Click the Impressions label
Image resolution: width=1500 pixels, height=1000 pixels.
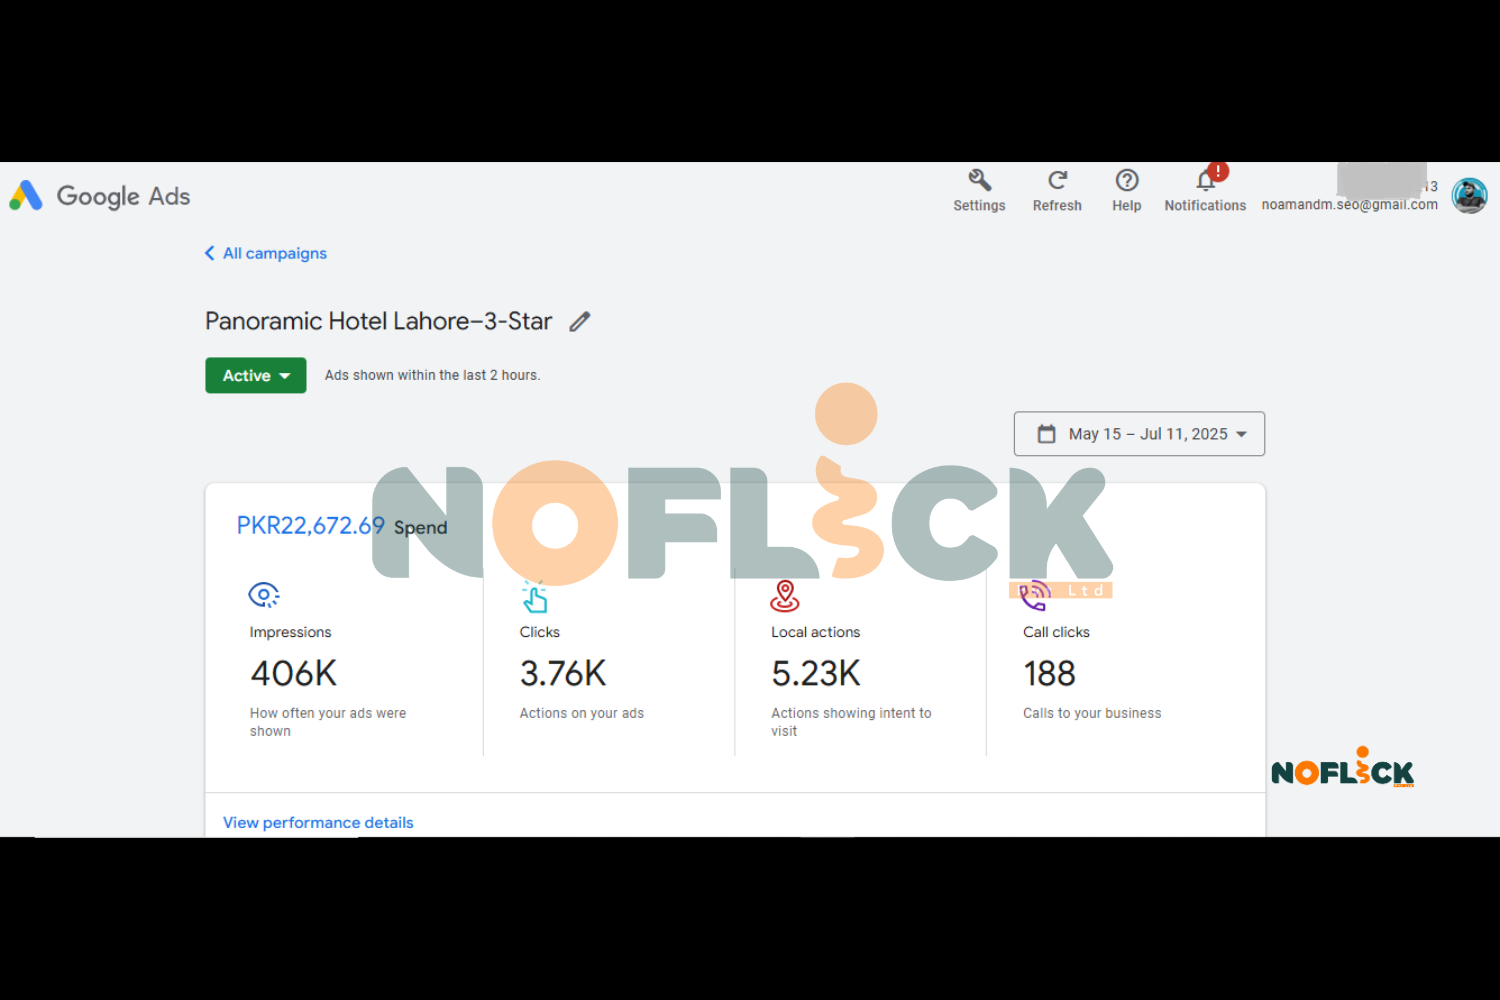pos(290,632)
